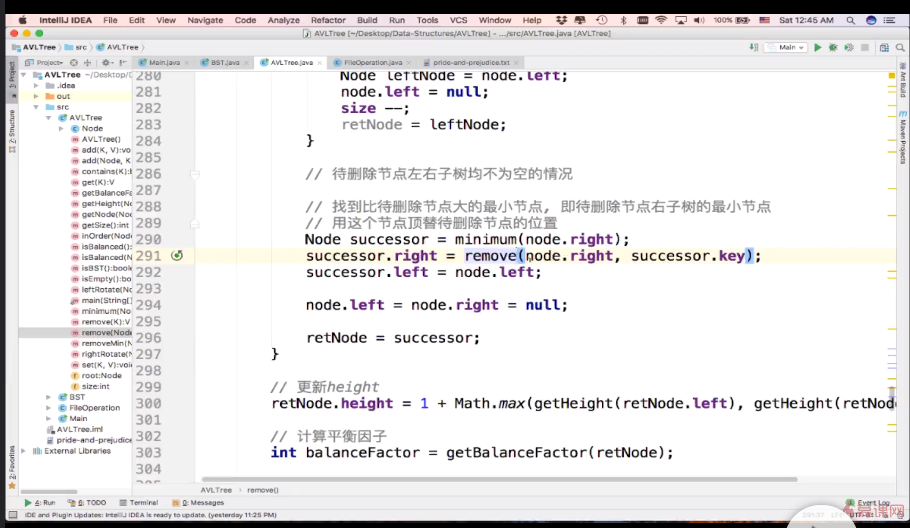Open the Project view mode dropdown

45,63
